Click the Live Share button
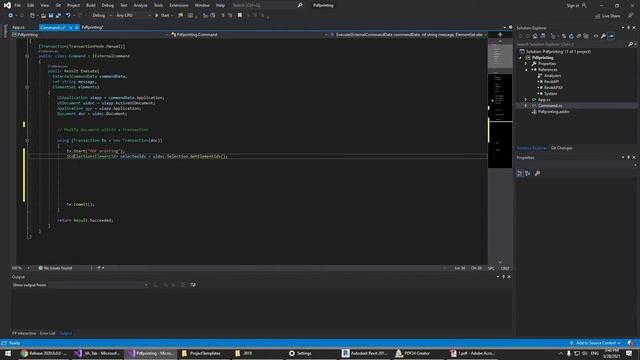The image size is (640, 360). click(x=607, y=16)
